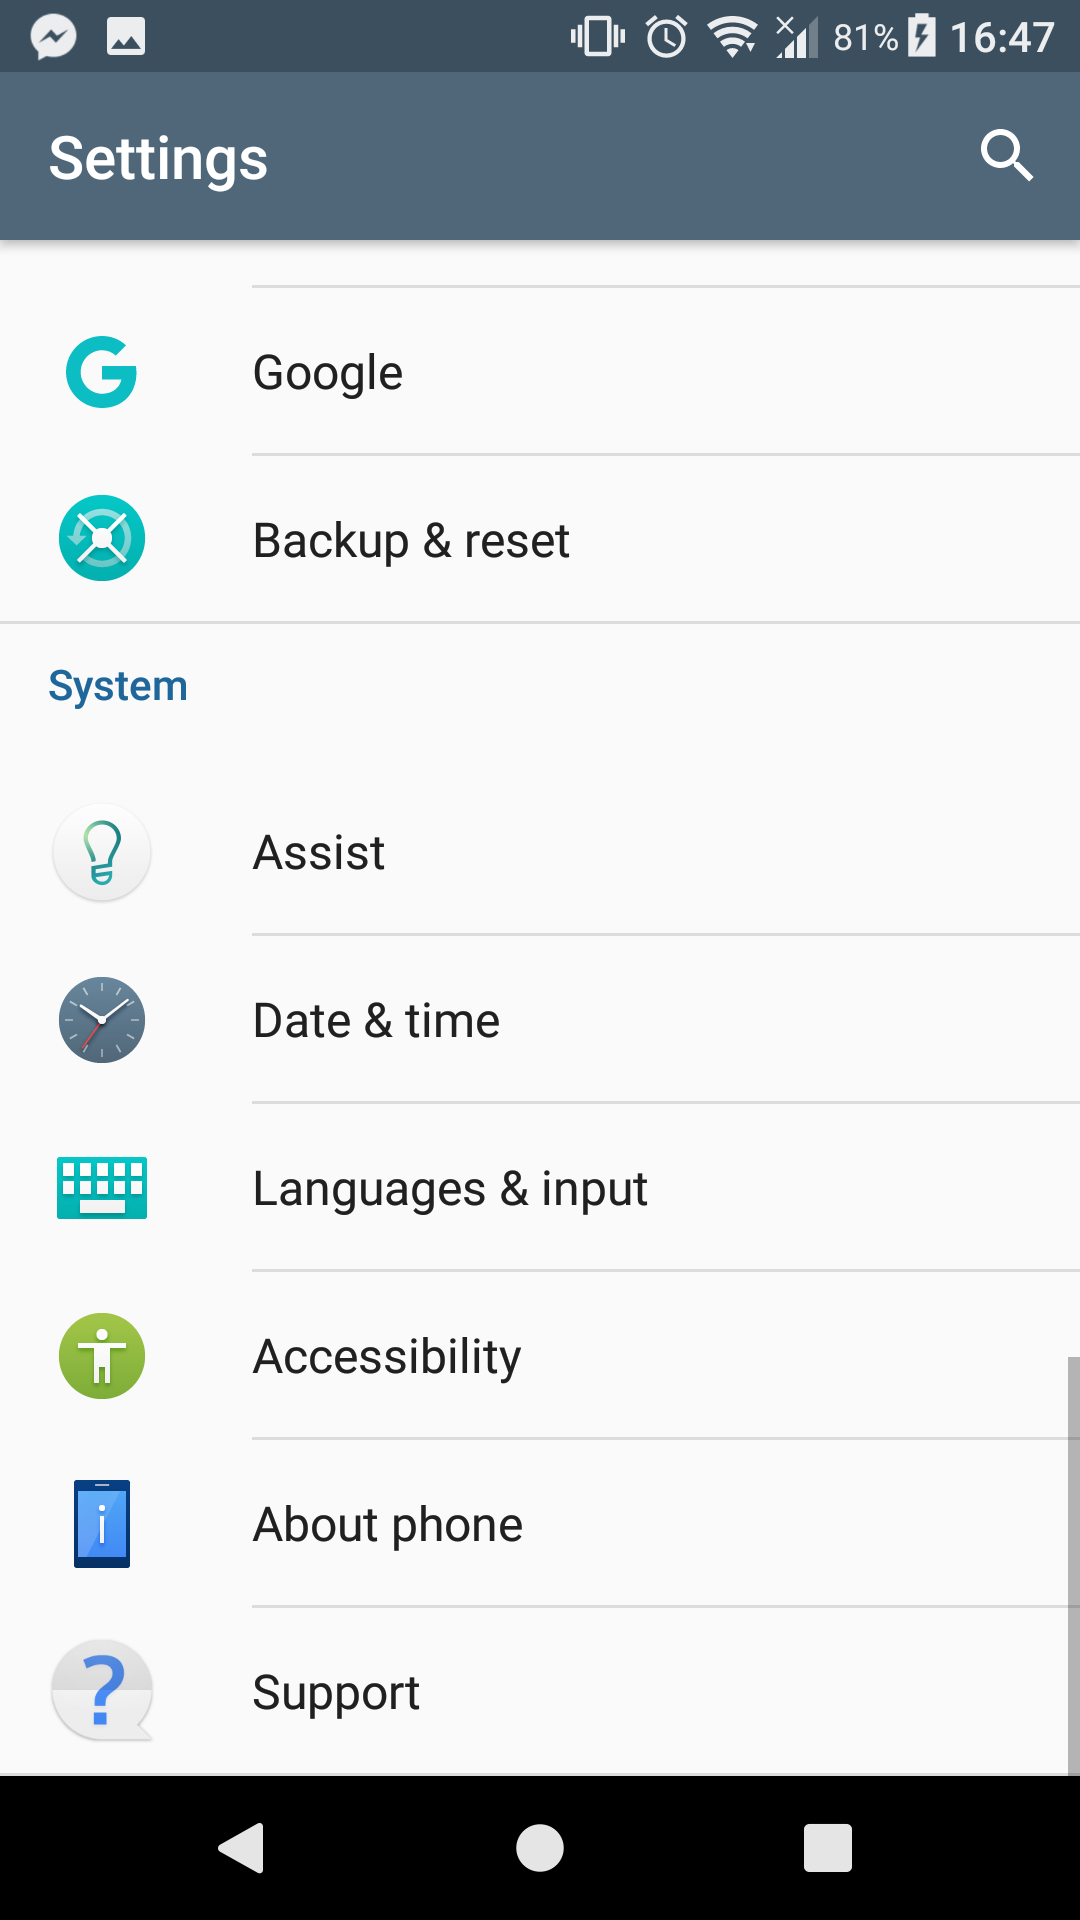Tap the Assist lightbulb icon

click(x=101, y=852)
